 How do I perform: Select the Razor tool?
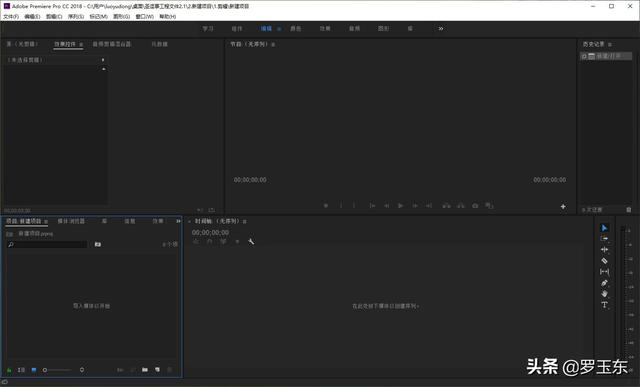(604, 260)
